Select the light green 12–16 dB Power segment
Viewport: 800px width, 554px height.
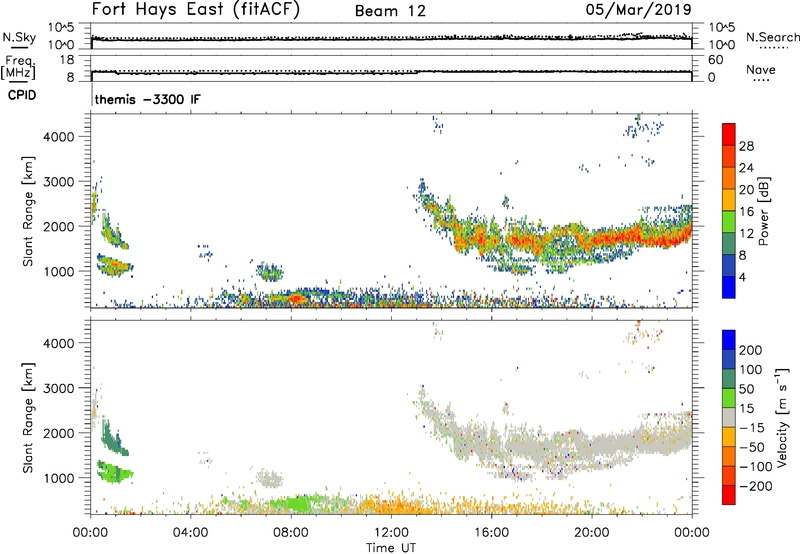tap(729, 222)
